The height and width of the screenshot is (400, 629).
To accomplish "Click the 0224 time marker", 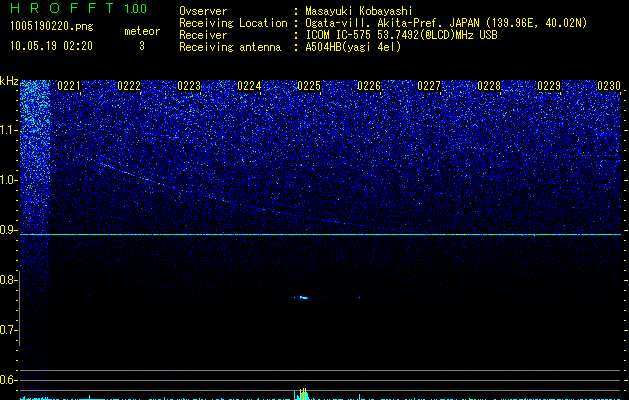I will pyautogui.click(x=249, y=86).
